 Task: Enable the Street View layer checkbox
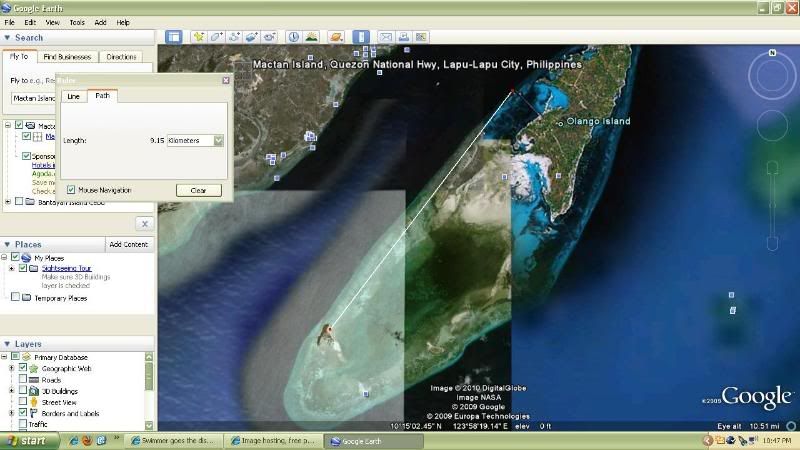22,402
